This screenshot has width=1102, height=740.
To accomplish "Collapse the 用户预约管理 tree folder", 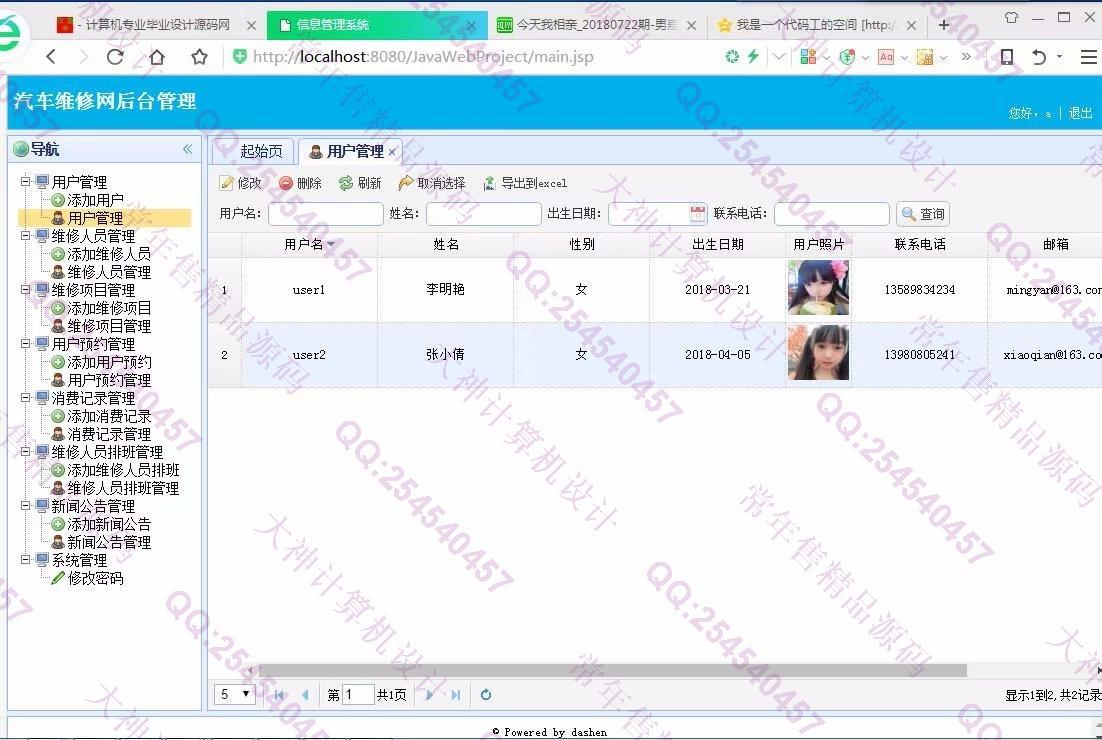I will pyautogui.click(x=25, y=344).
